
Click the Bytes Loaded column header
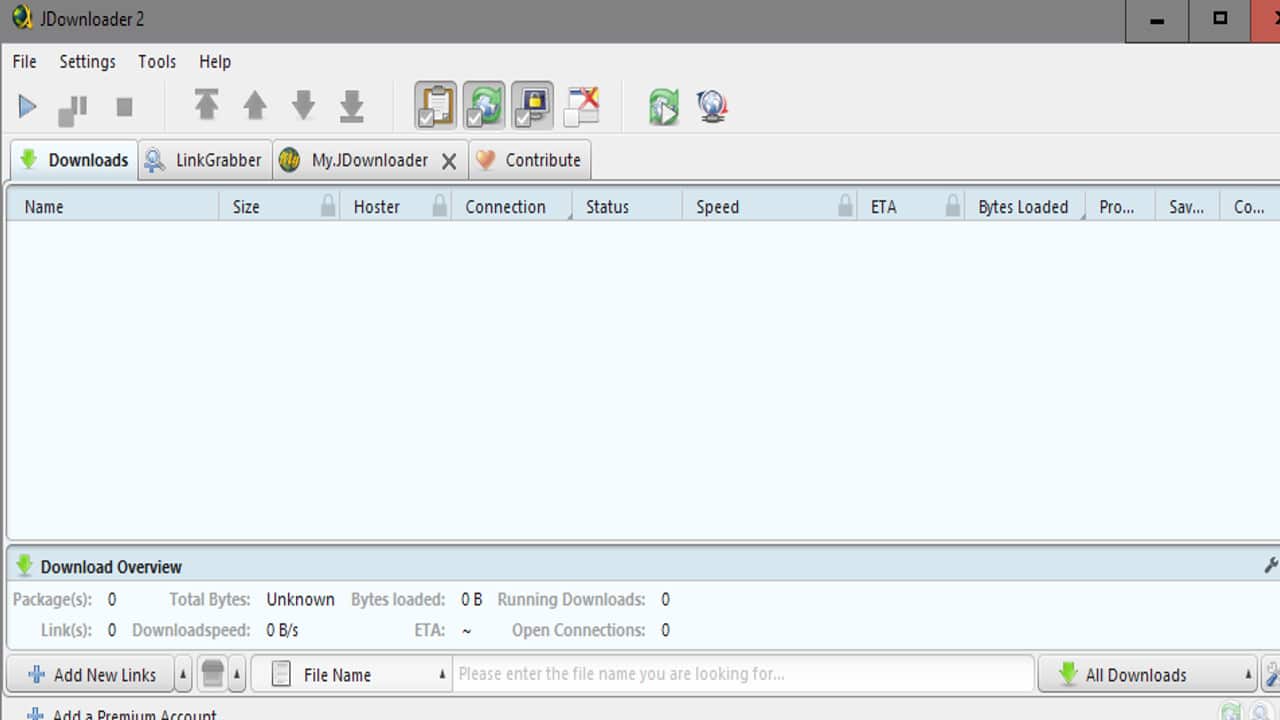click(x=1025, y=207)
